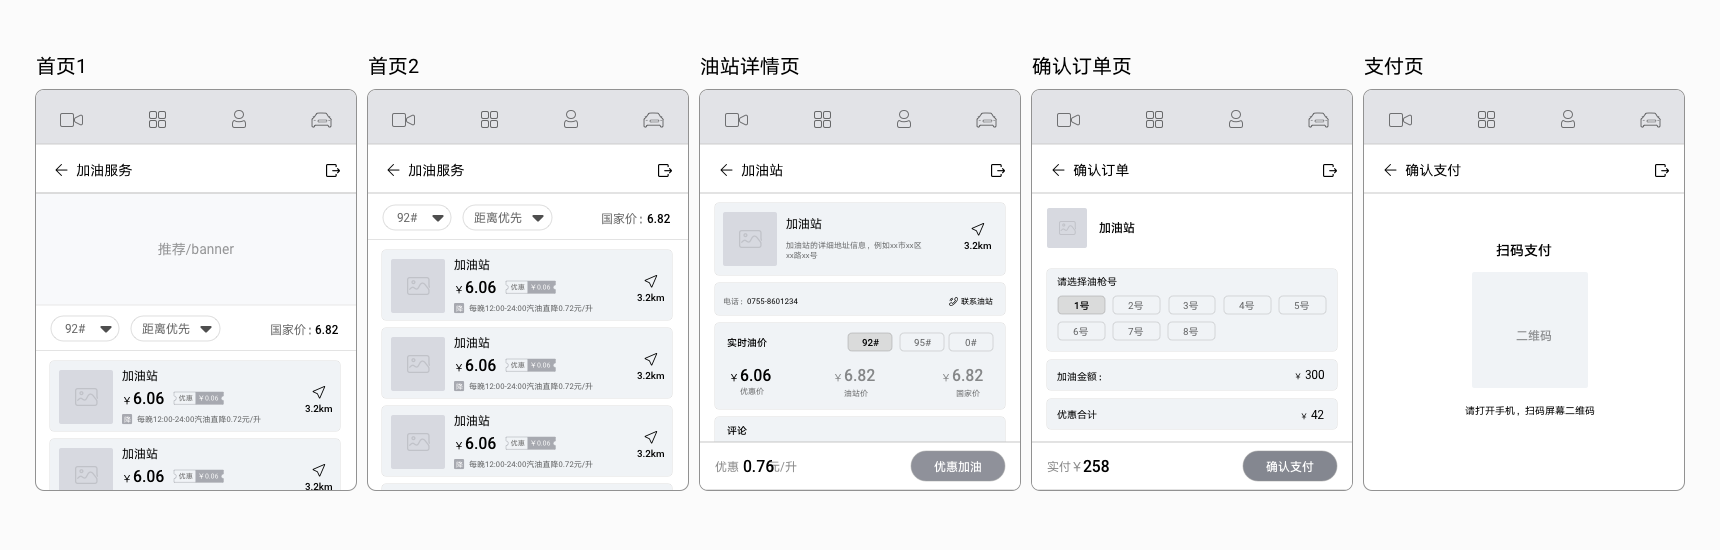
Task: Click the 确认支付 button
Action: [x=1290, y=466]
